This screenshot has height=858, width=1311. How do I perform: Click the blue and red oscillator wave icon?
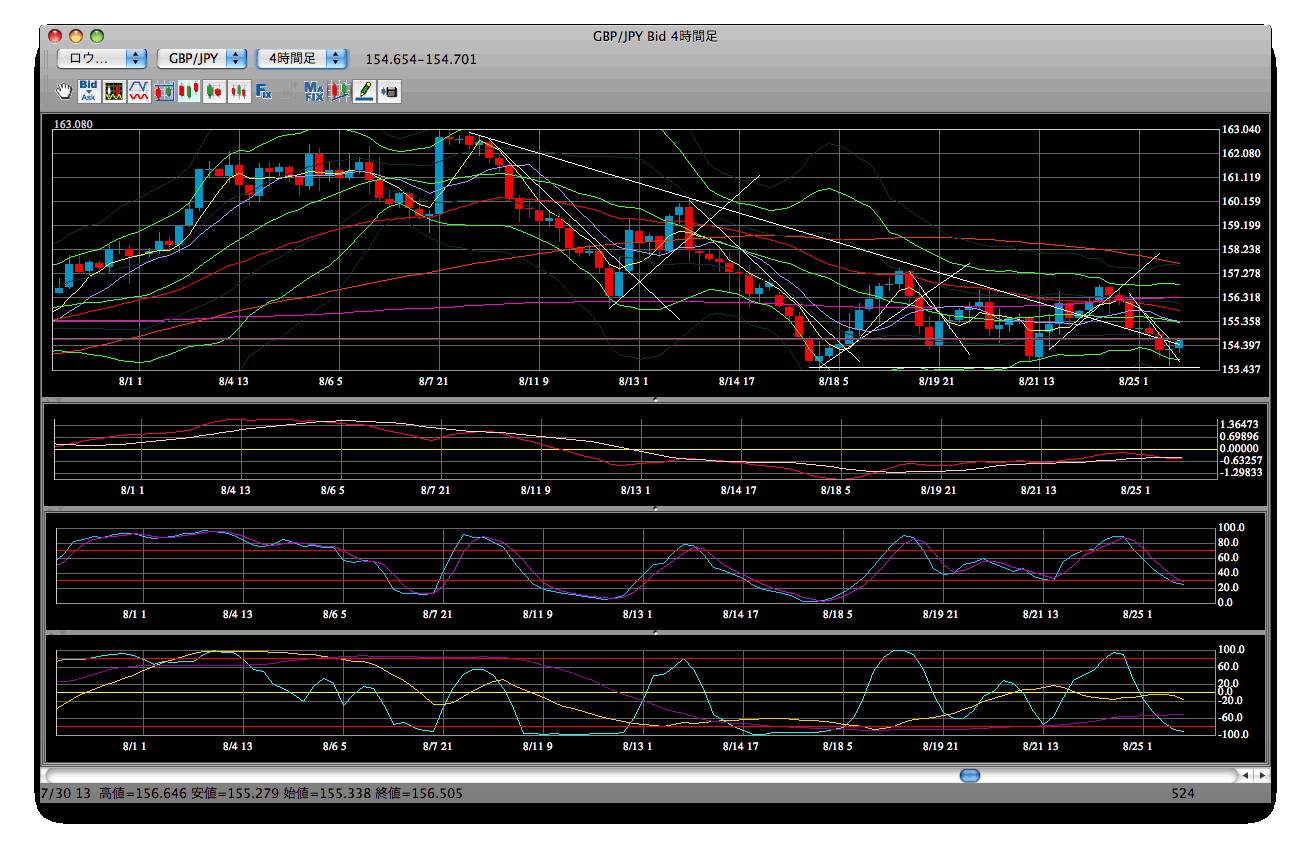[139, 92]
